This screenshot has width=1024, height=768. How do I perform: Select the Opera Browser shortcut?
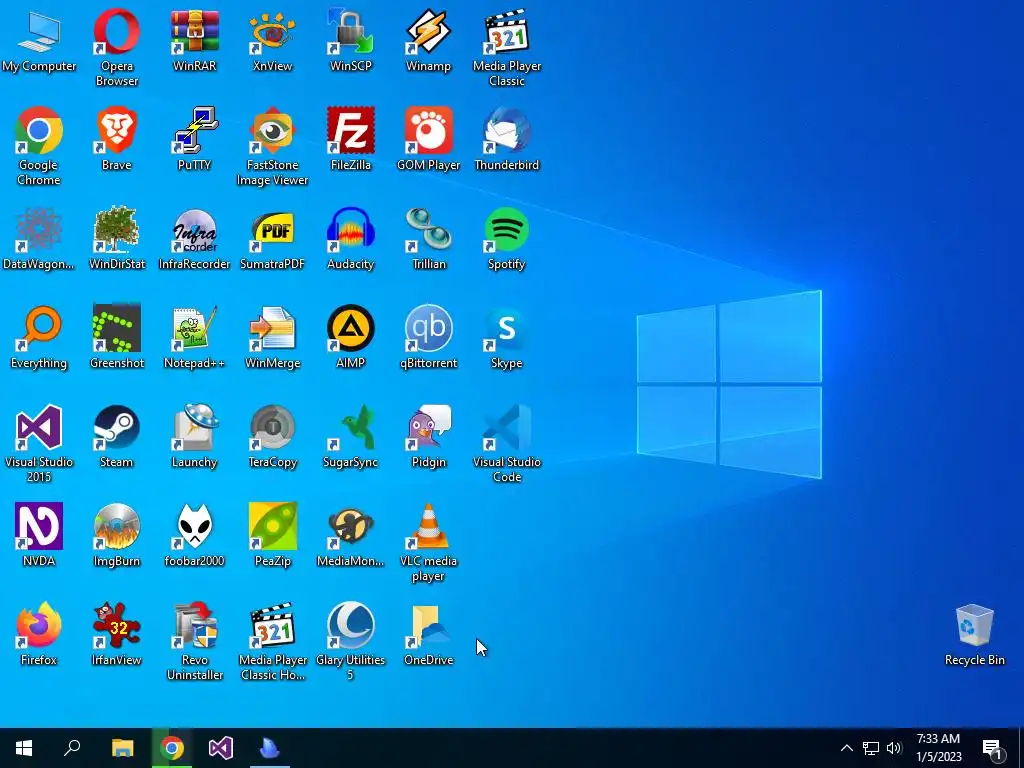click(116, 48)
